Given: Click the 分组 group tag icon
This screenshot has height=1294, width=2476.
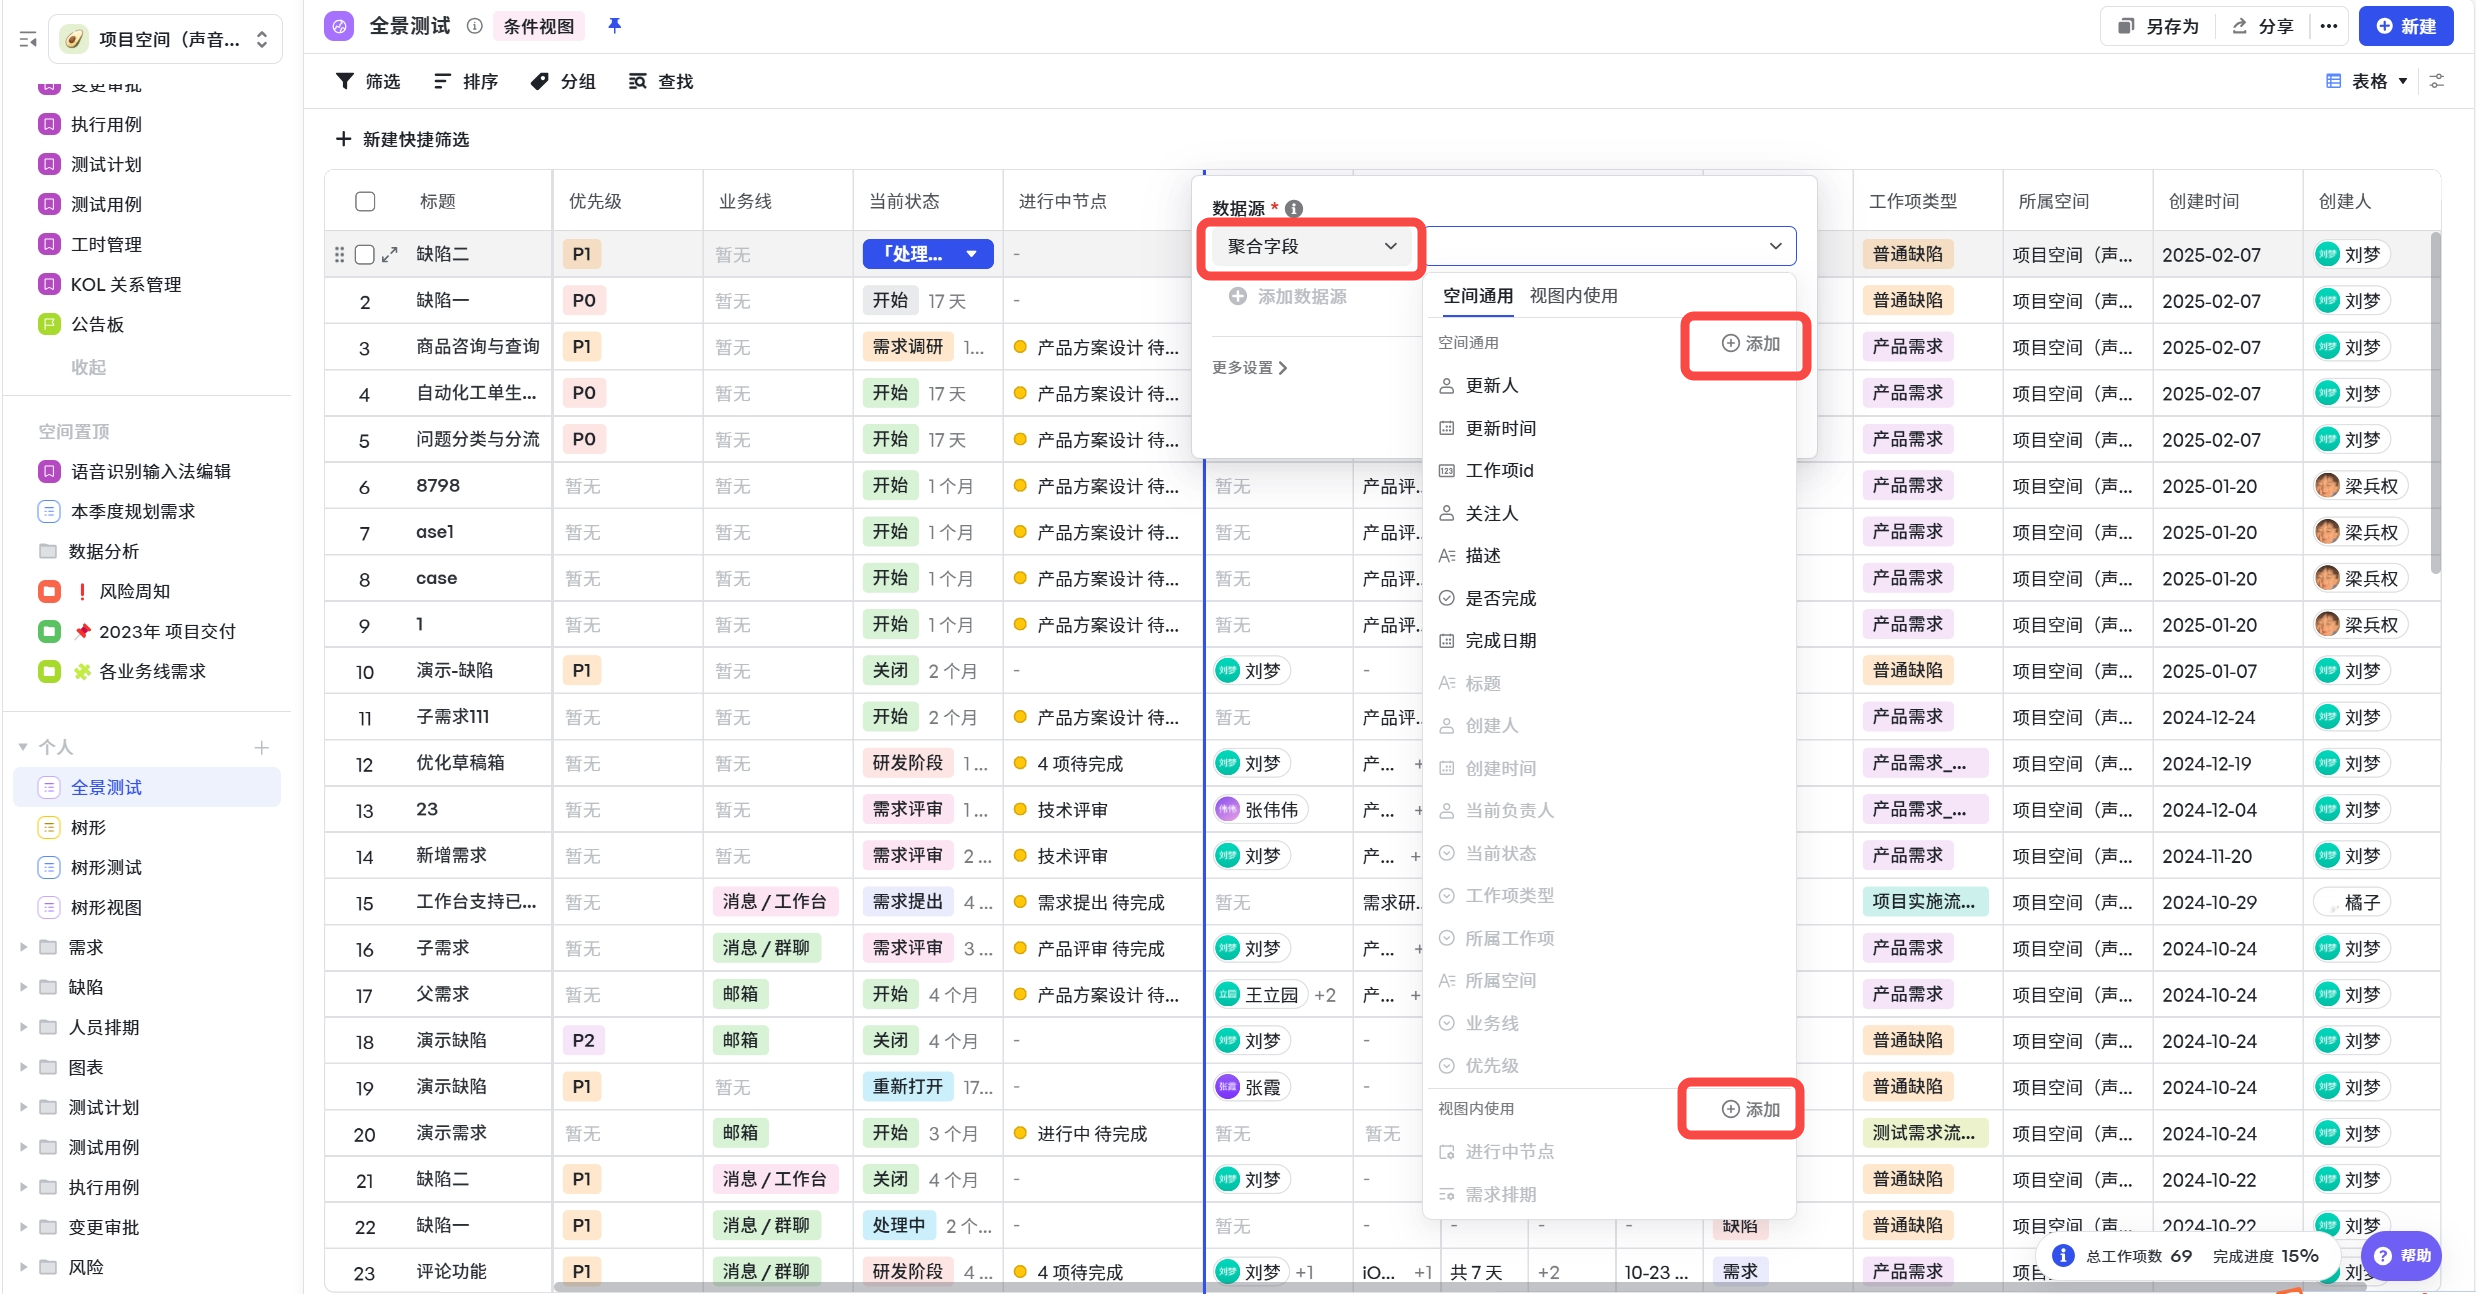Looking at the screenshot, I should click(540, 81).
